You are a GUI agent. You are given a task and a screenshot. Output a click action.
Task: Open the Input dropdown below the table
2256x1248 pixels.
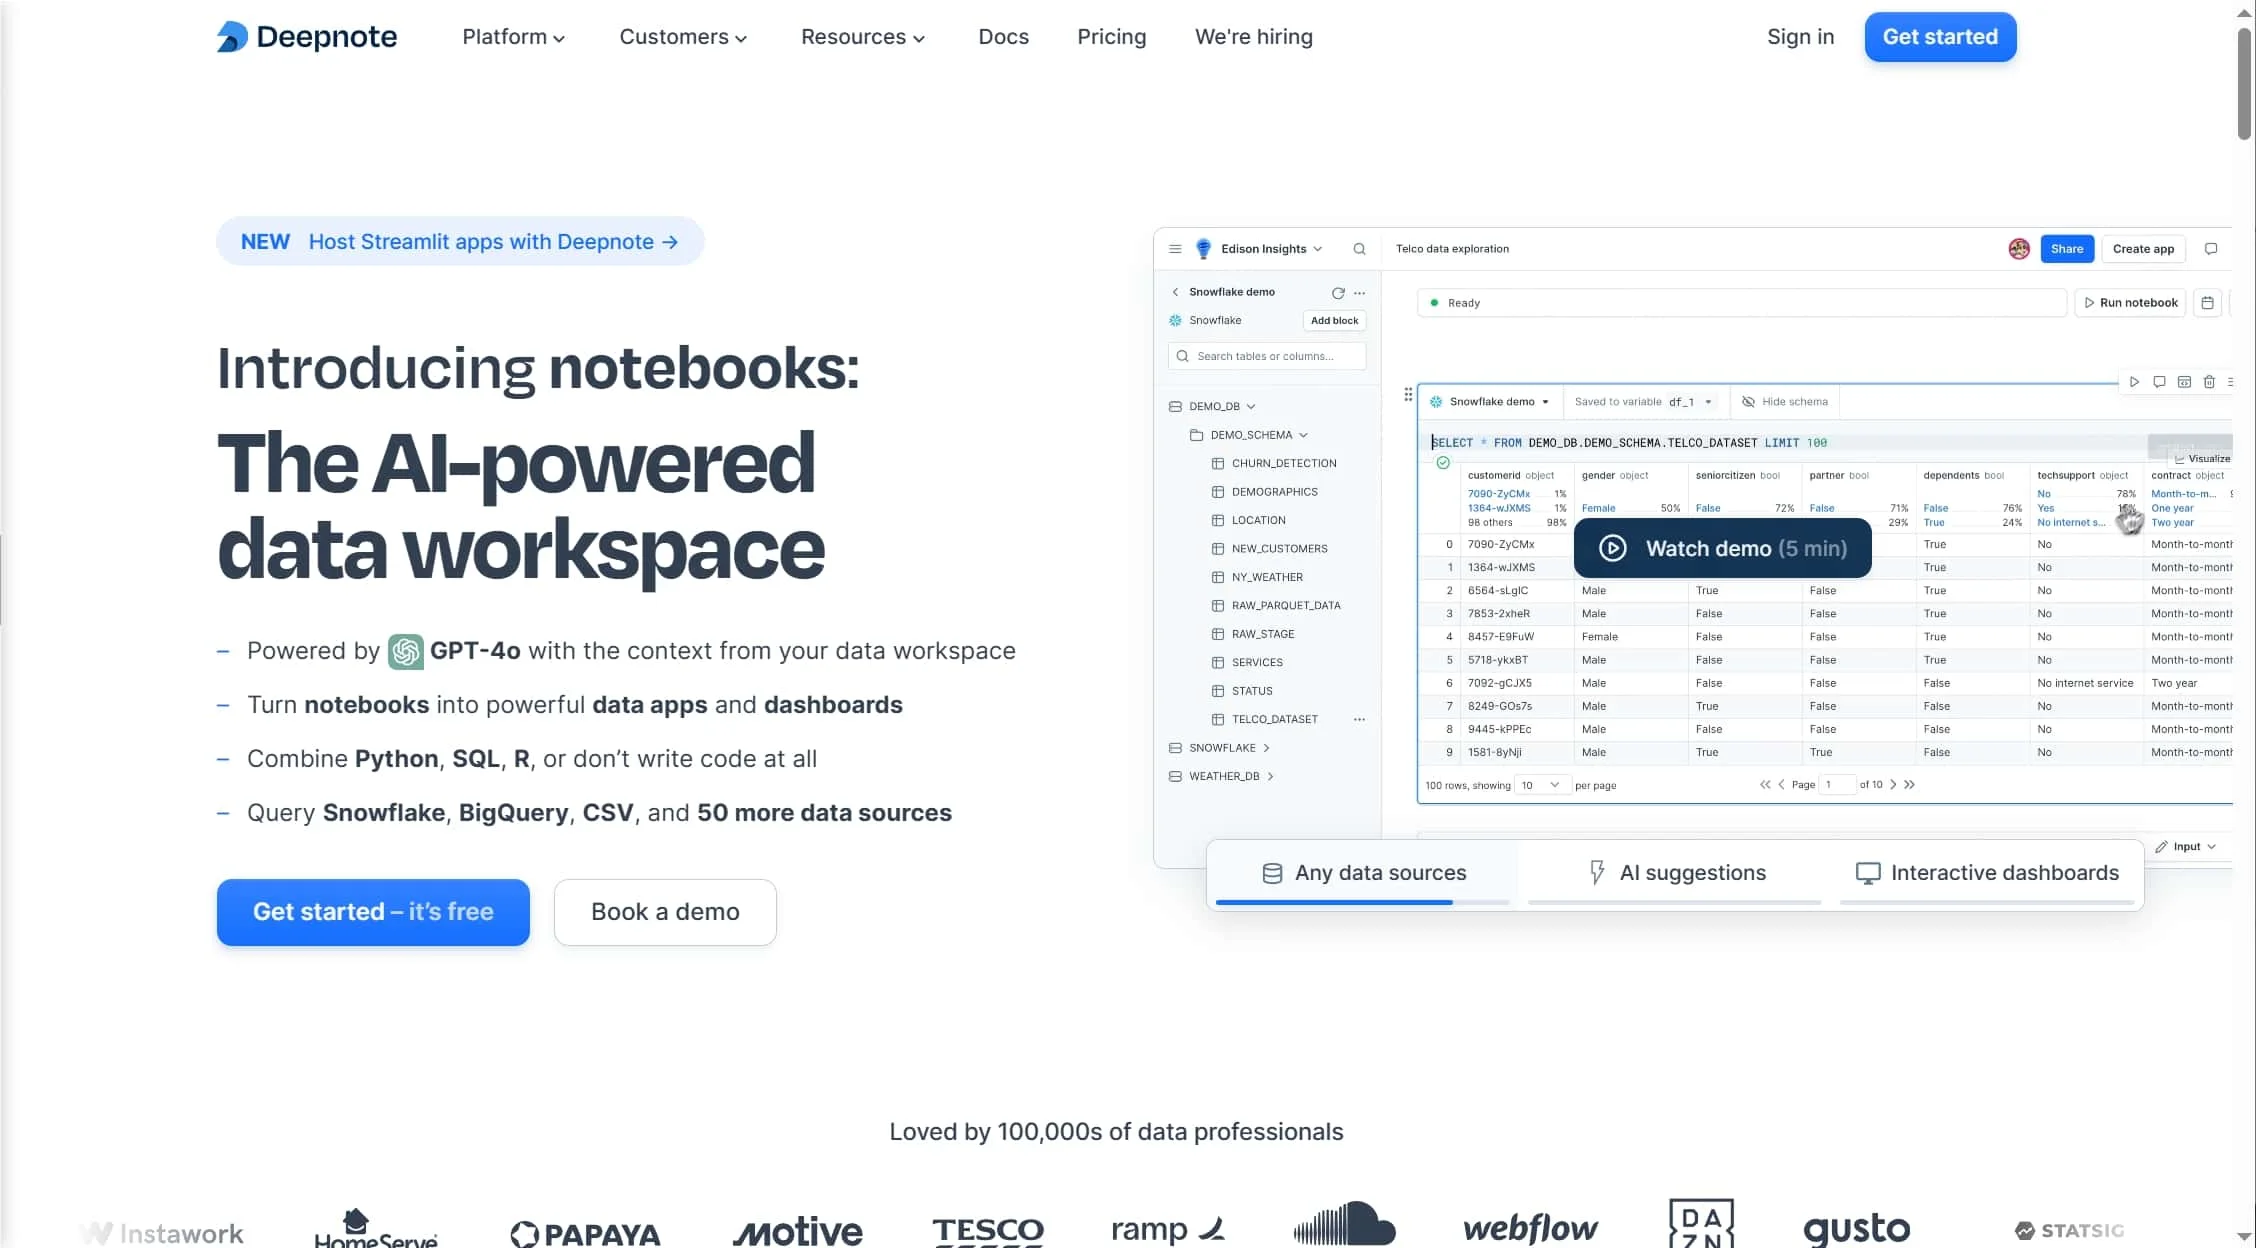coord(2186,847)
